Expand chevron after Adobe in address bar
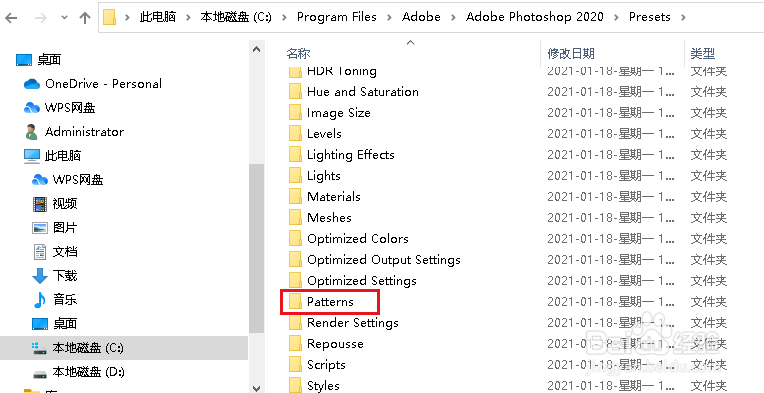 pyautogui.click(x=453, y=18)
